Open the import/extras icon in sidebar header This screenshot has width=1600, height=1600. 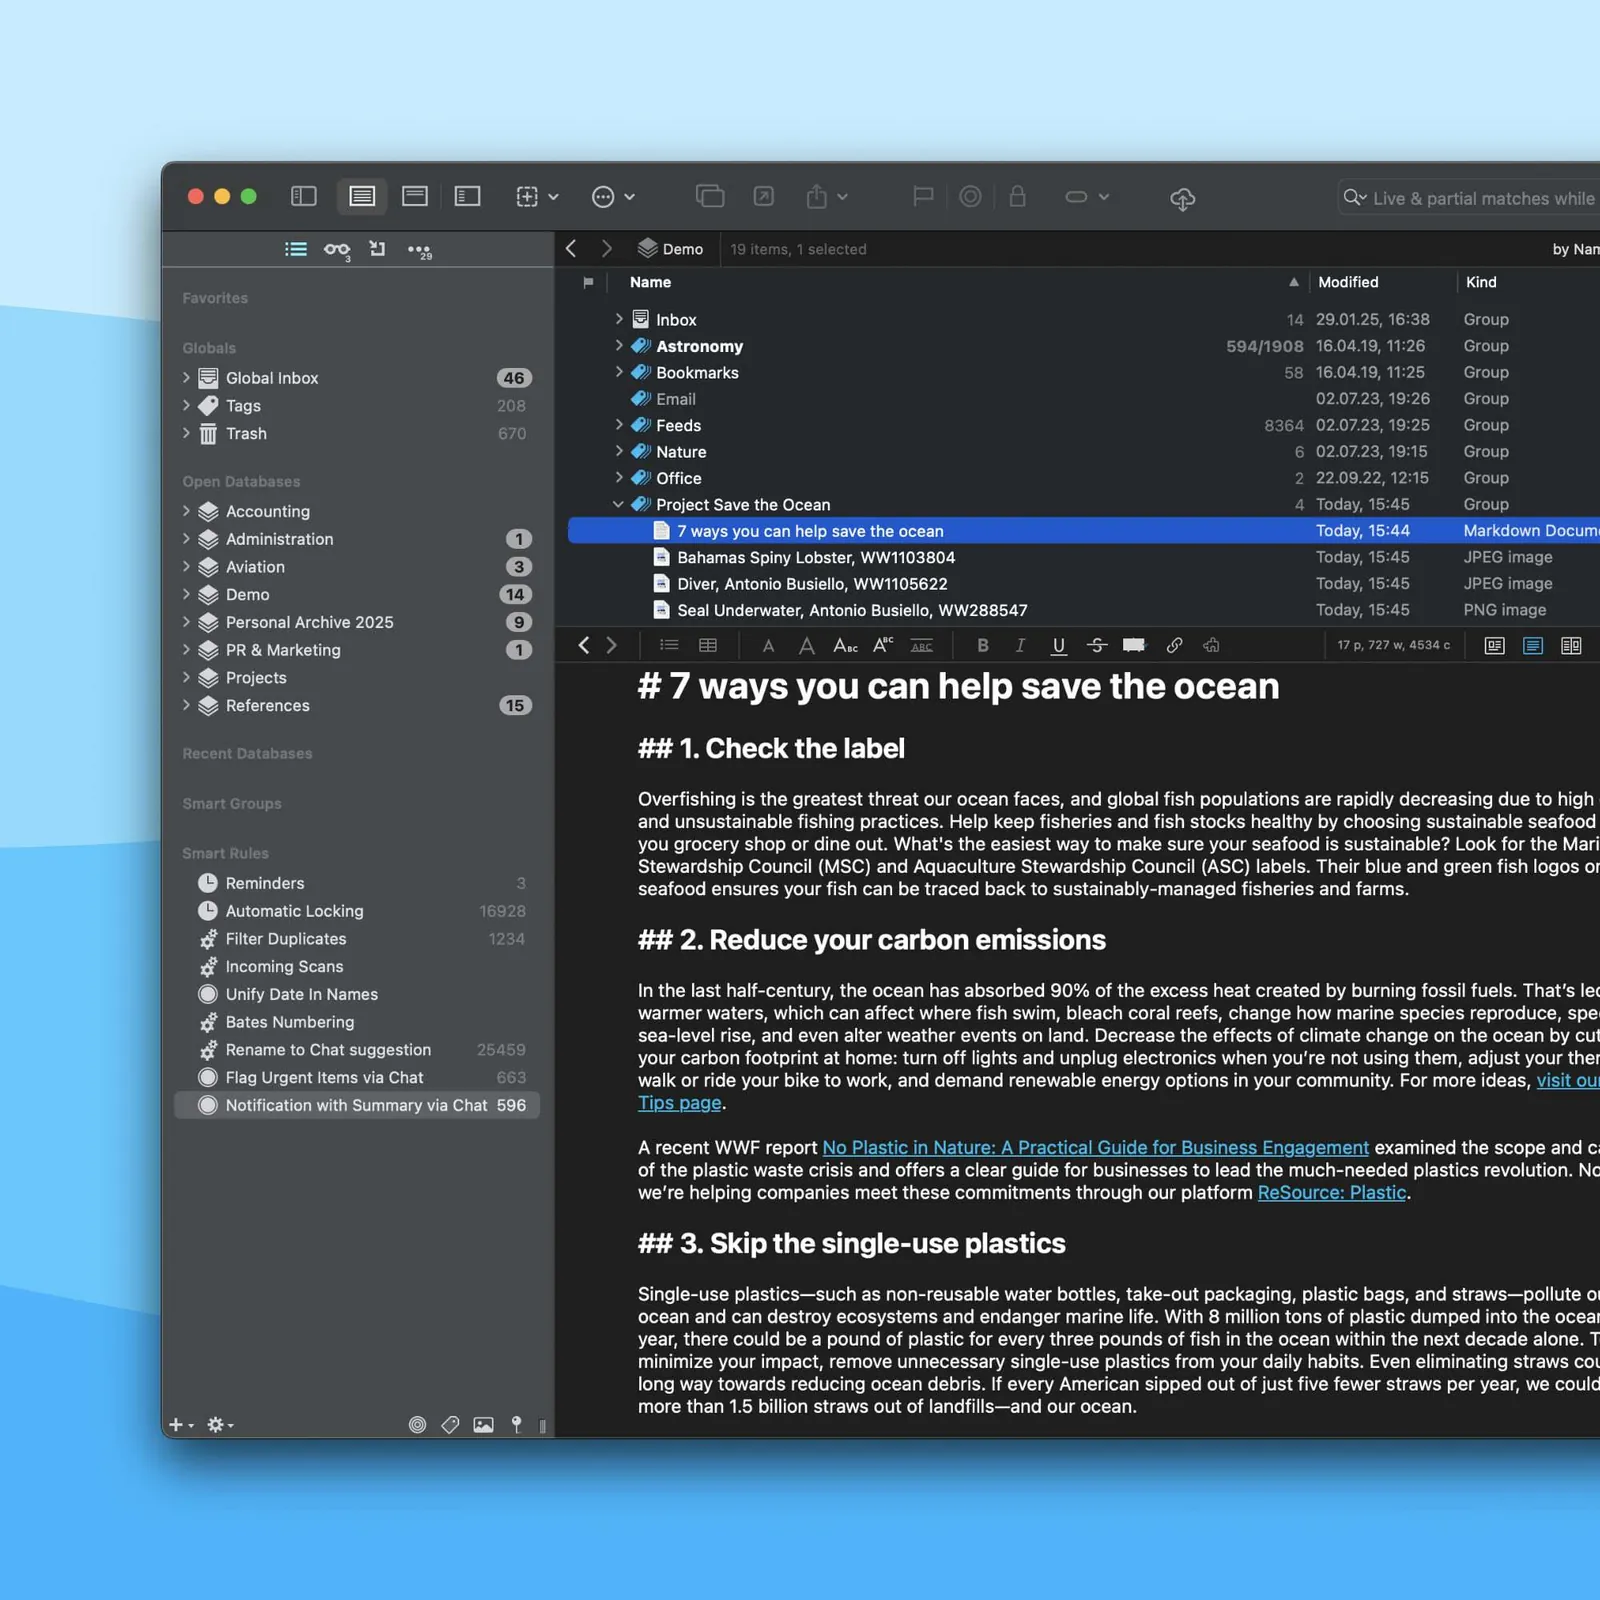tap(377, 249)
